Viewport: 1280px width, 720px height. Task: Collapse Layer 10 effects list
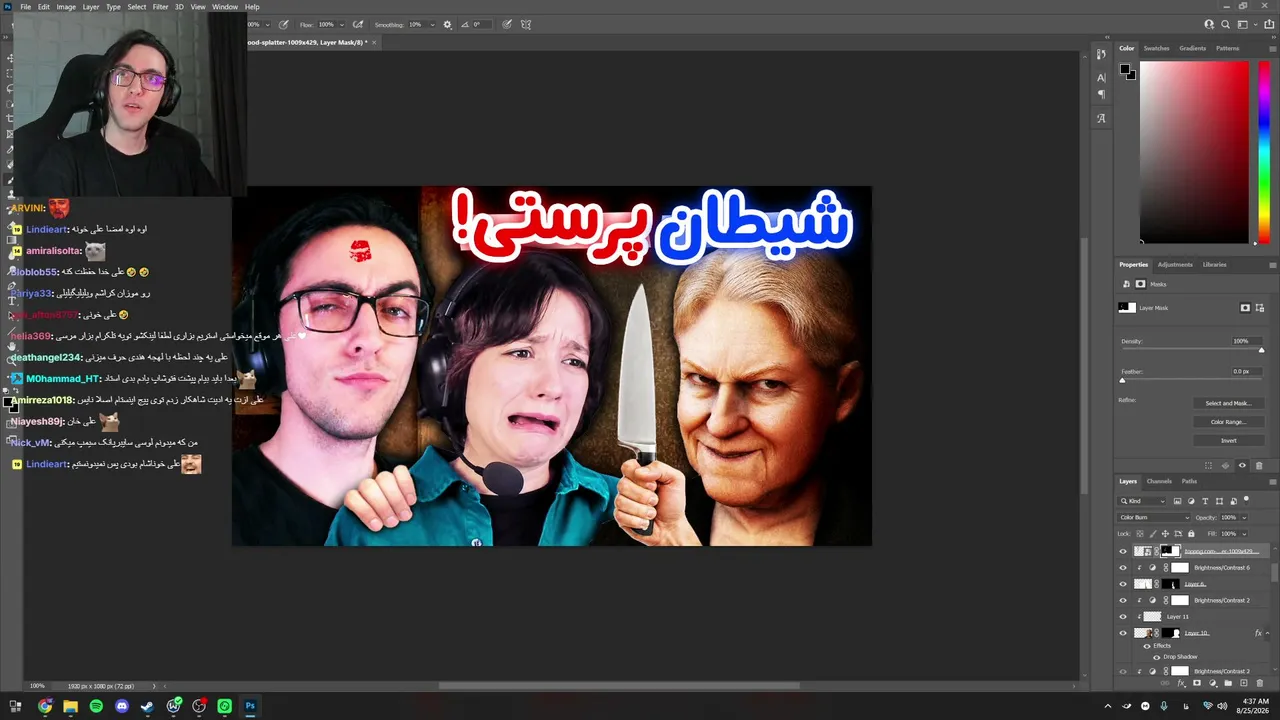[1267, 633]
